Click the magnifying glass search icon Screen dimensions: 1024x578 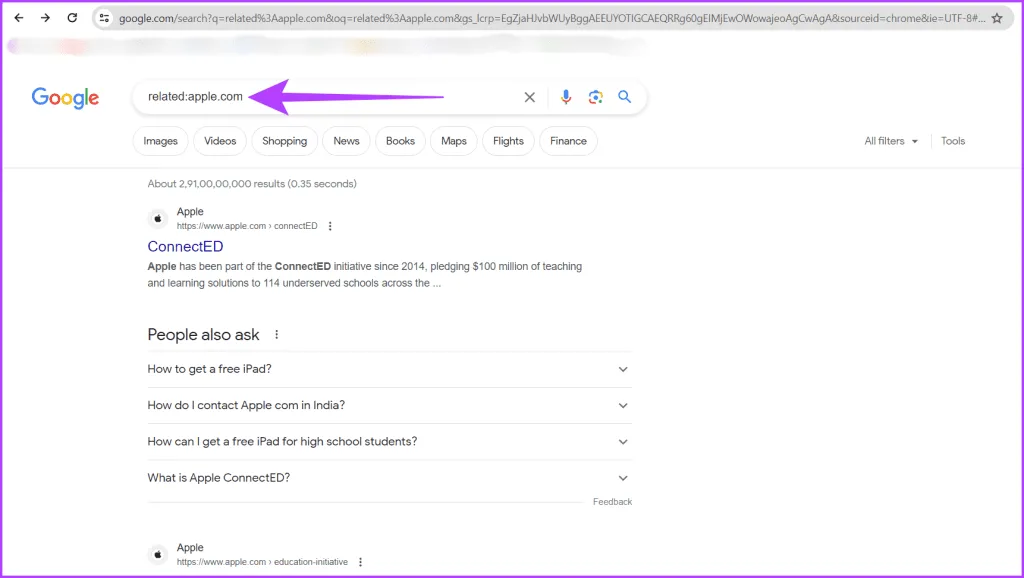625,97
